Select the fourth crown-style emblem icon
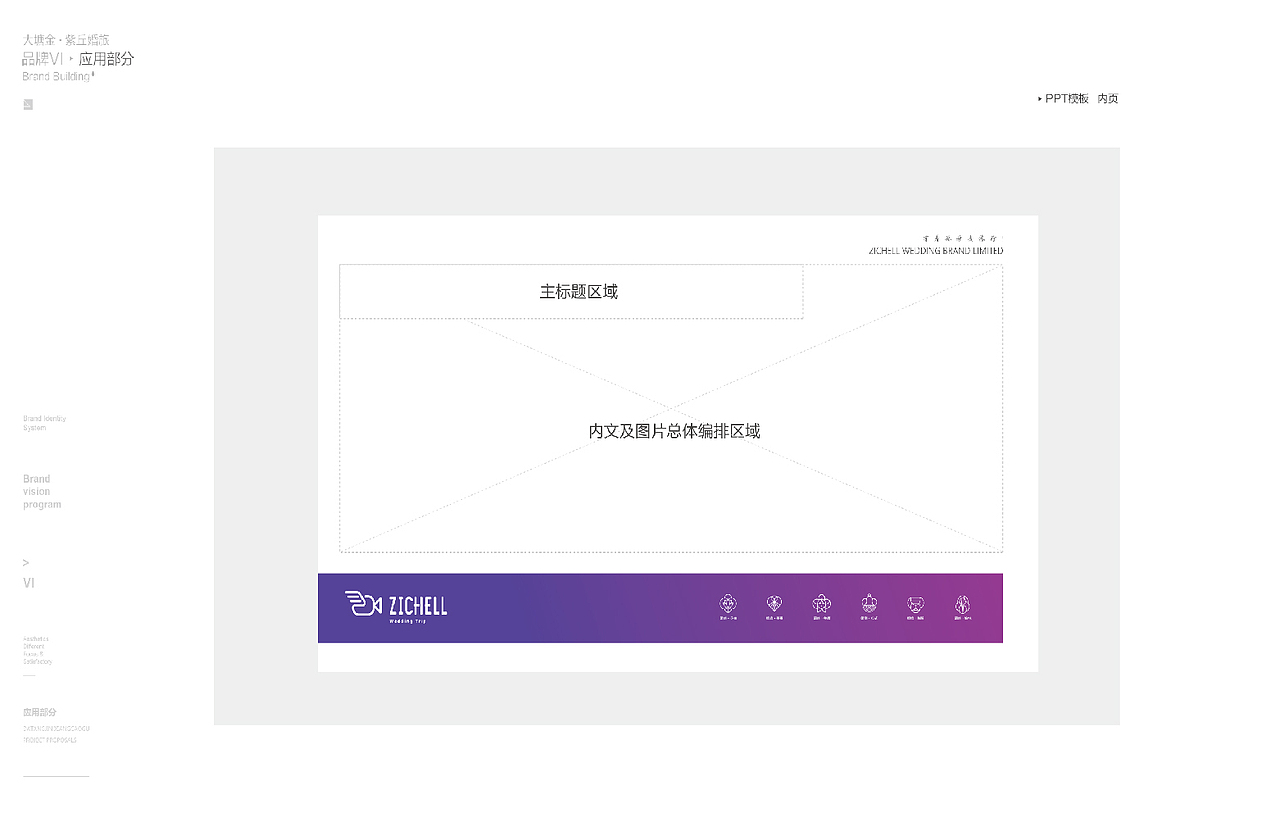The image size is (1280, 813). pyautogui.click(x=869, y=604)
